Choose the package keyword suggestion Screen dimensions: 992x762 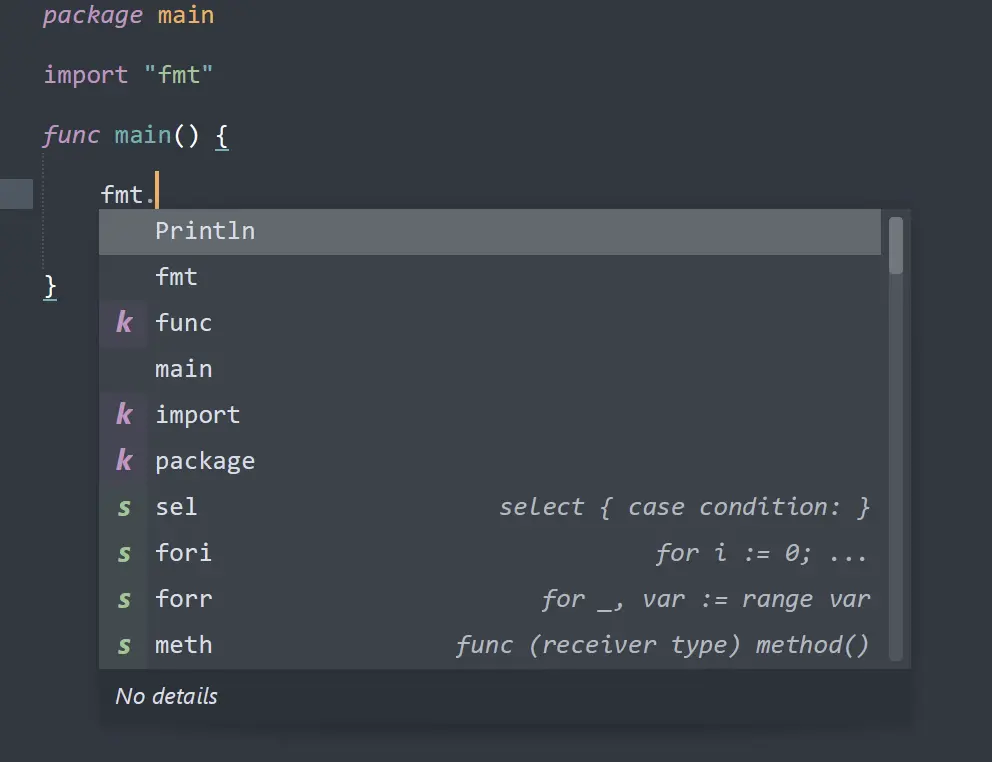pyautogui.click(x=205, y=461)
